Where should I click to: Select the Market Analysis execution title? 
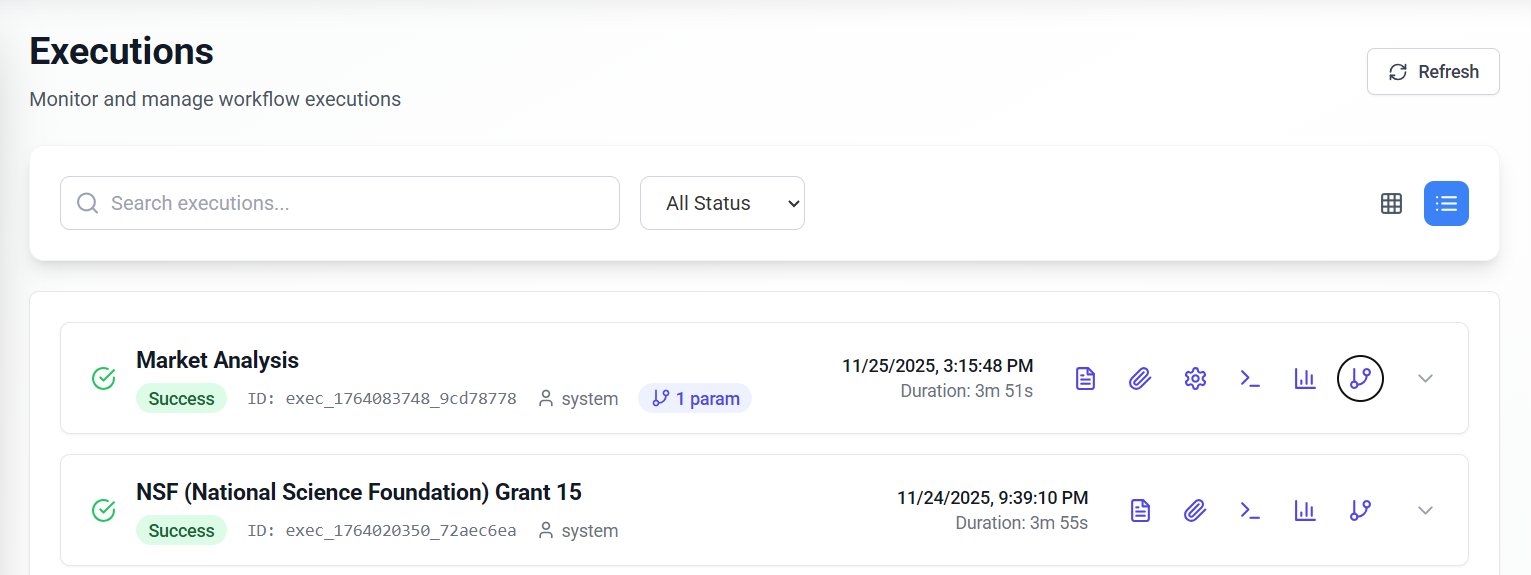217,360
